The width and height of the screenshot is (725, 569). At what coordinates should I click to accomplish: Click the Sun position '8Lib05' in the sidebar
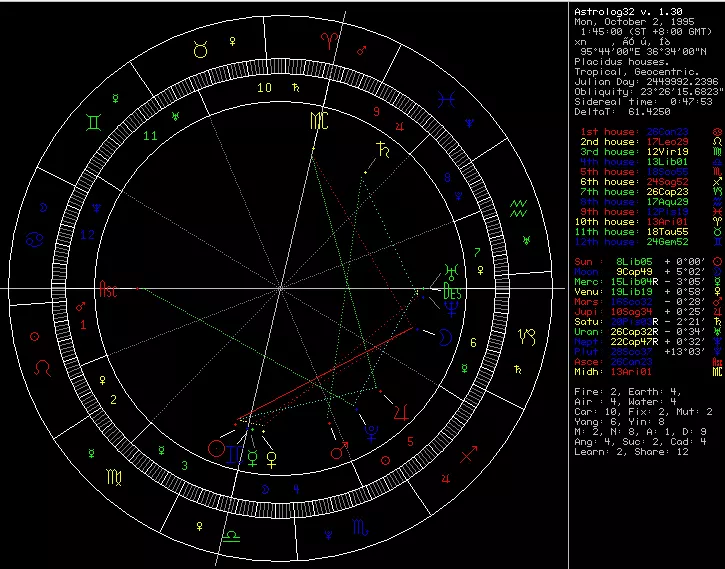pyautogui.click(x=634, y=262)
